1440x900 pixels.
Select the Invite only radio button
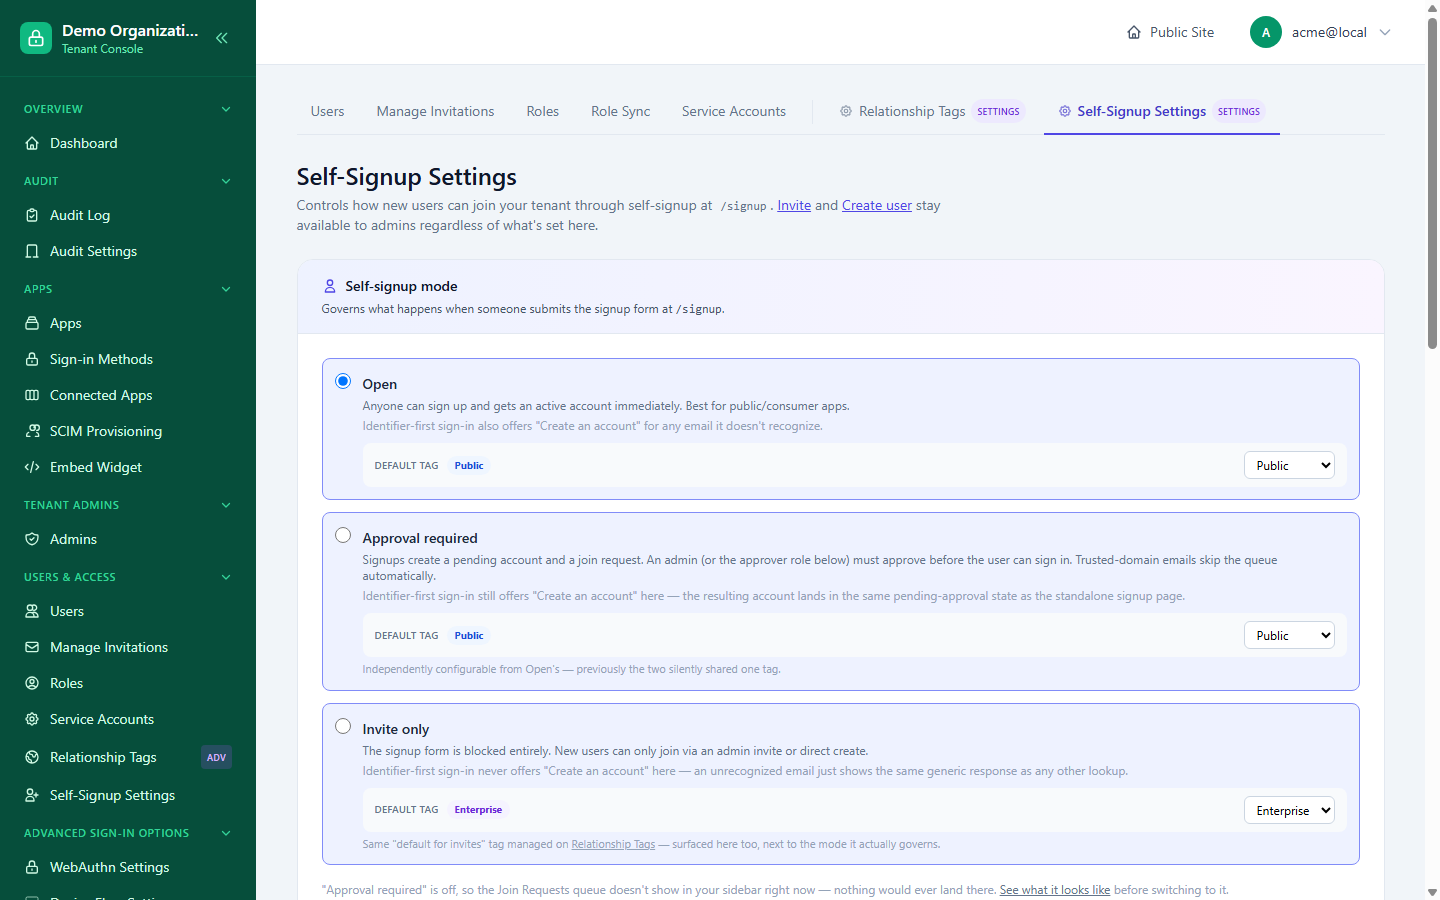pos(343,726)
